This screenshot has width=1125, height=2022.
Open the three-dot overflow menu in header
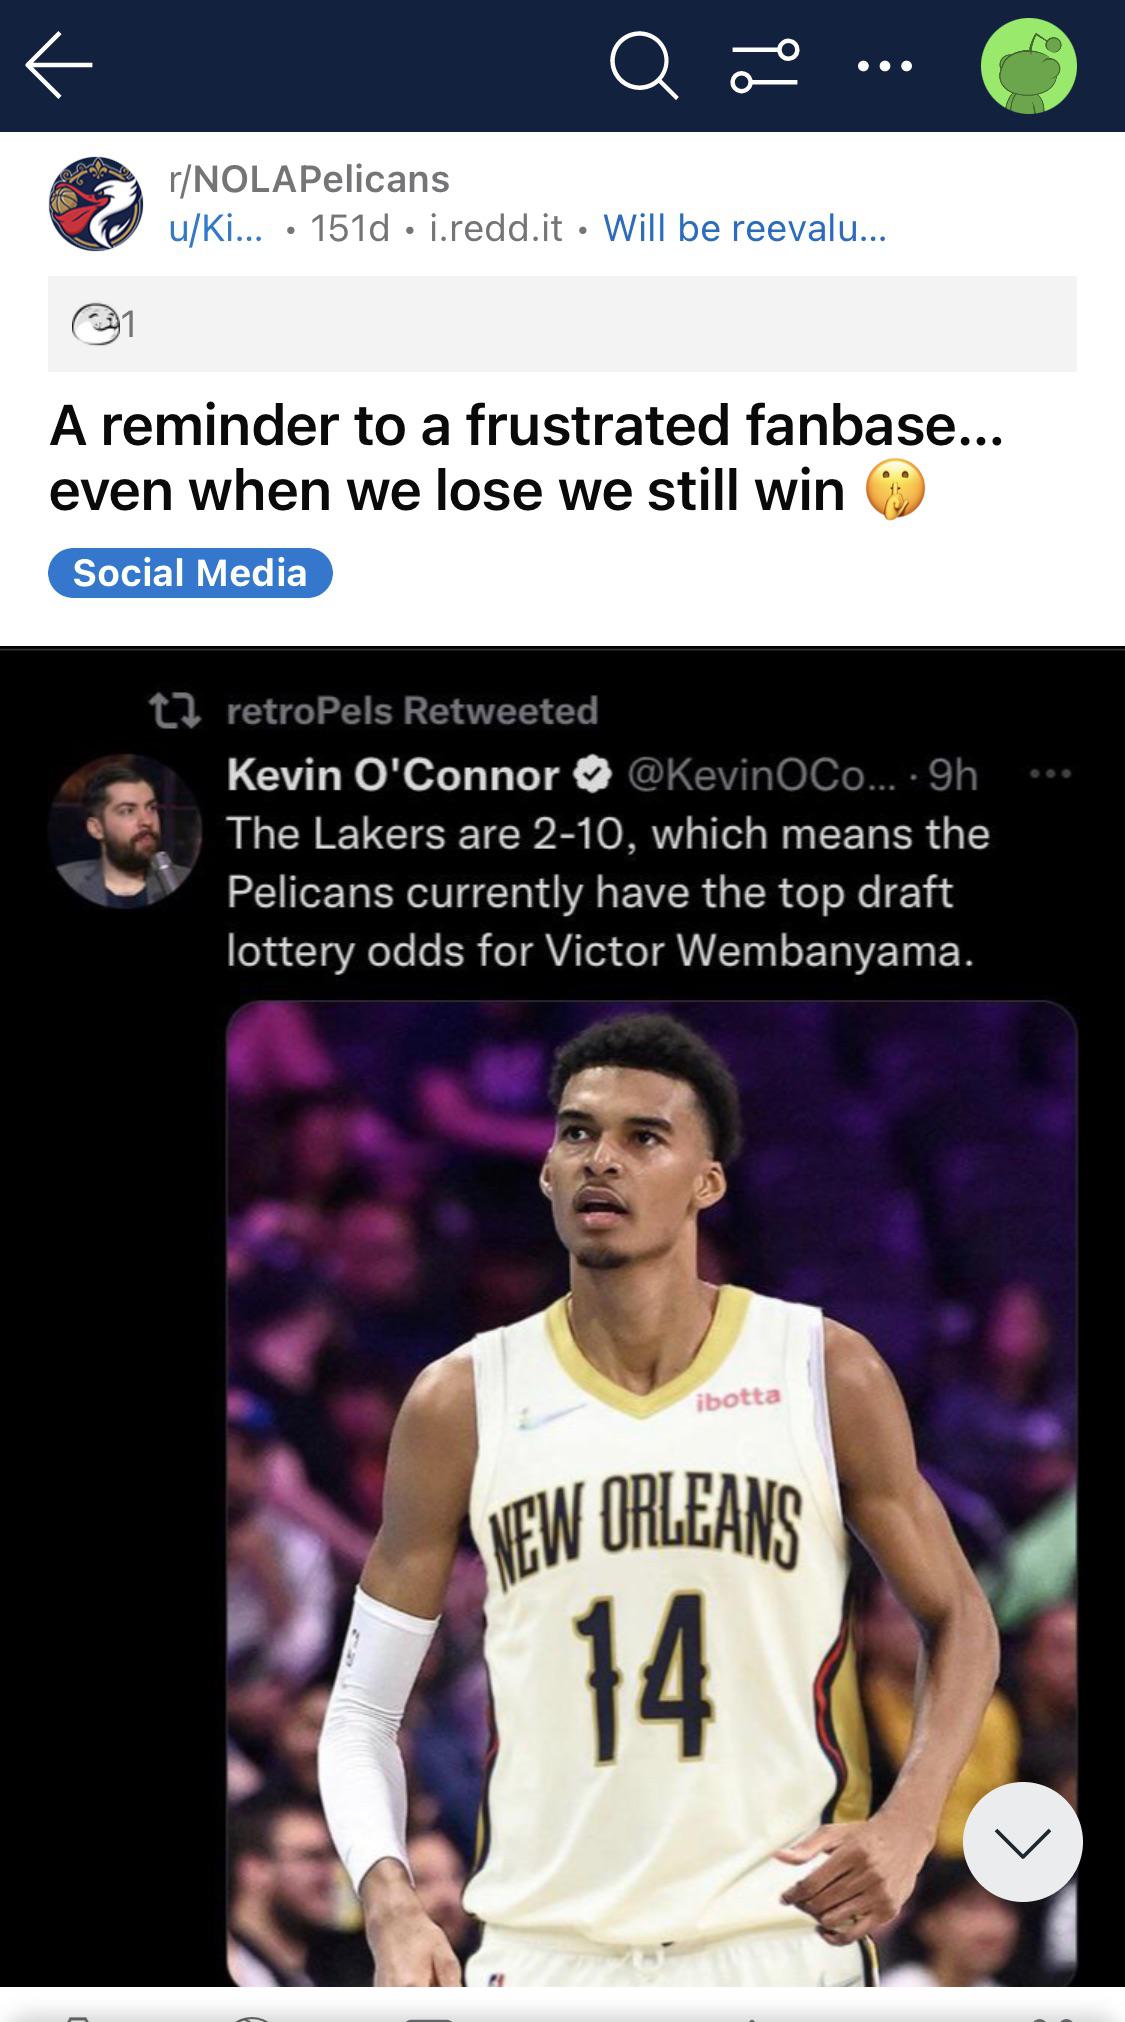(x=885, y=67)
